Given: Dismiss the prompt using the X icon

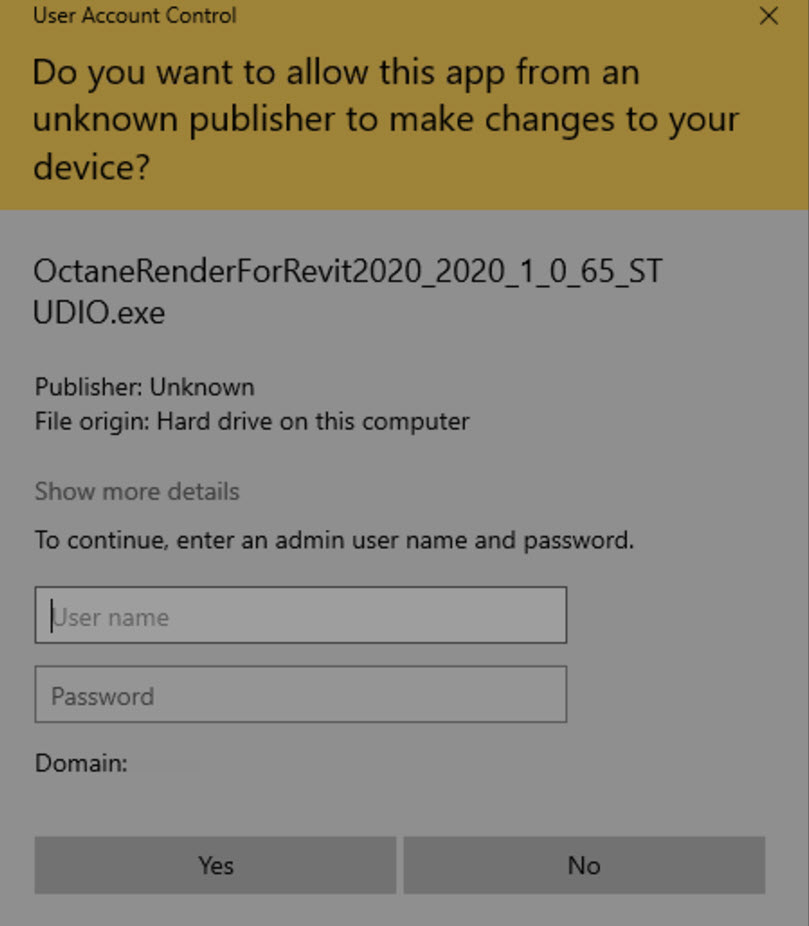Looking at the screenshot, I should (x=768, y=16).
